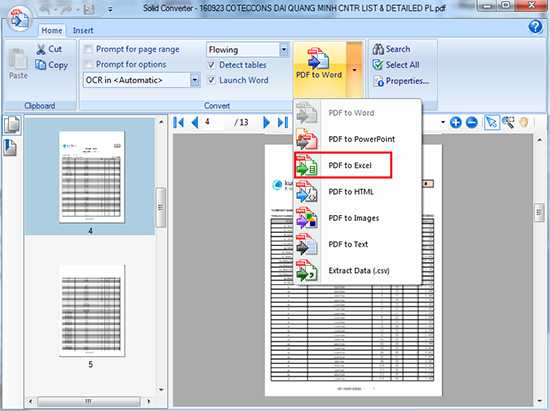Go to next page arrow
The height and width of the screenshot is (411, 550).
(x=266, y=122)
